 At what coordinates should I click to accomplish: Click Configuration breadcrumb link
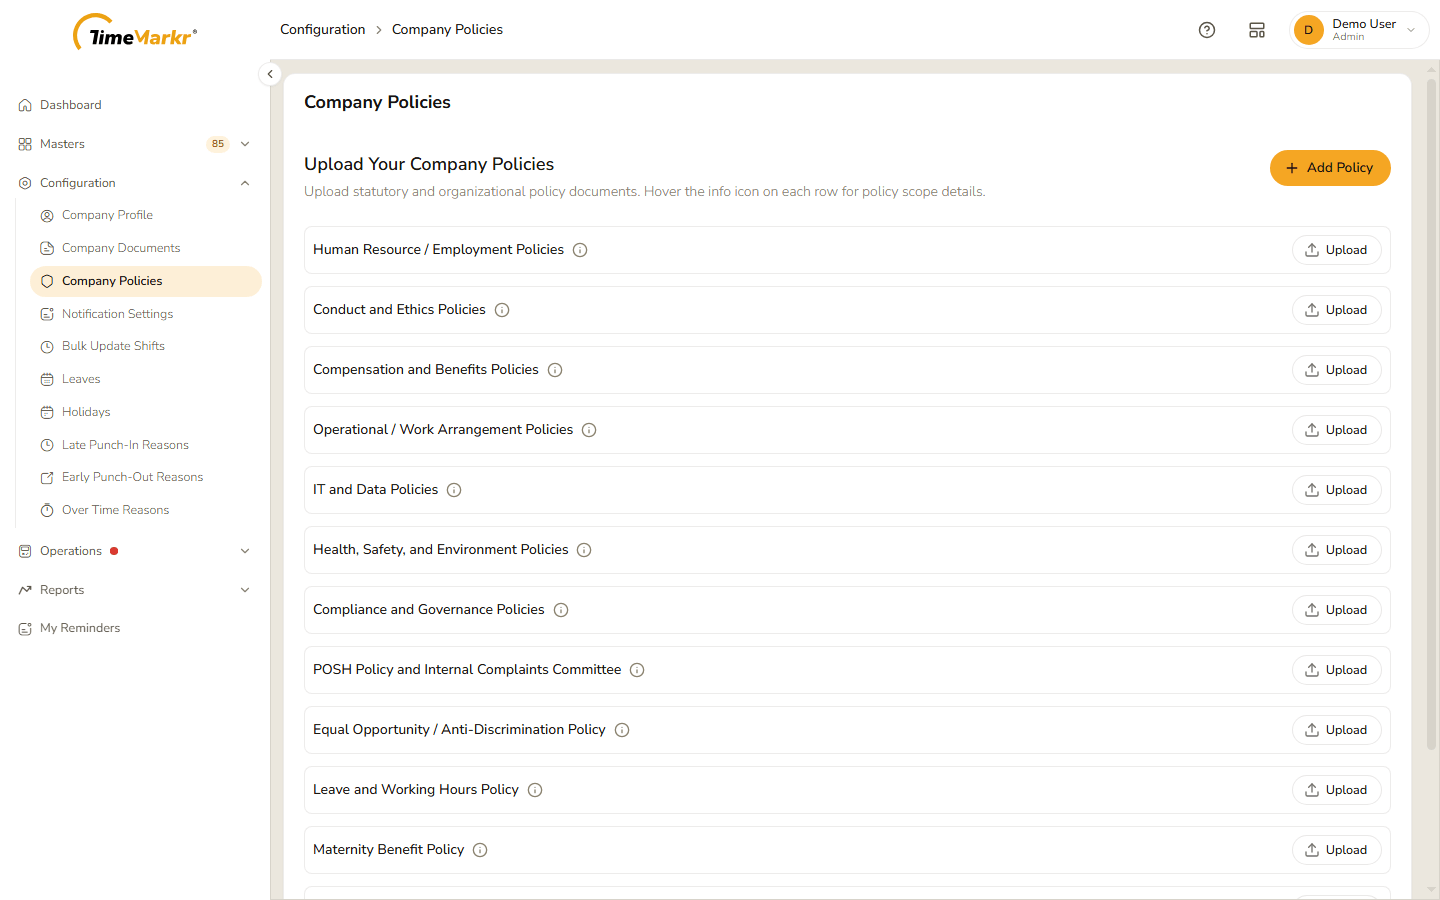pyautogui.click(x=322, y=30)
